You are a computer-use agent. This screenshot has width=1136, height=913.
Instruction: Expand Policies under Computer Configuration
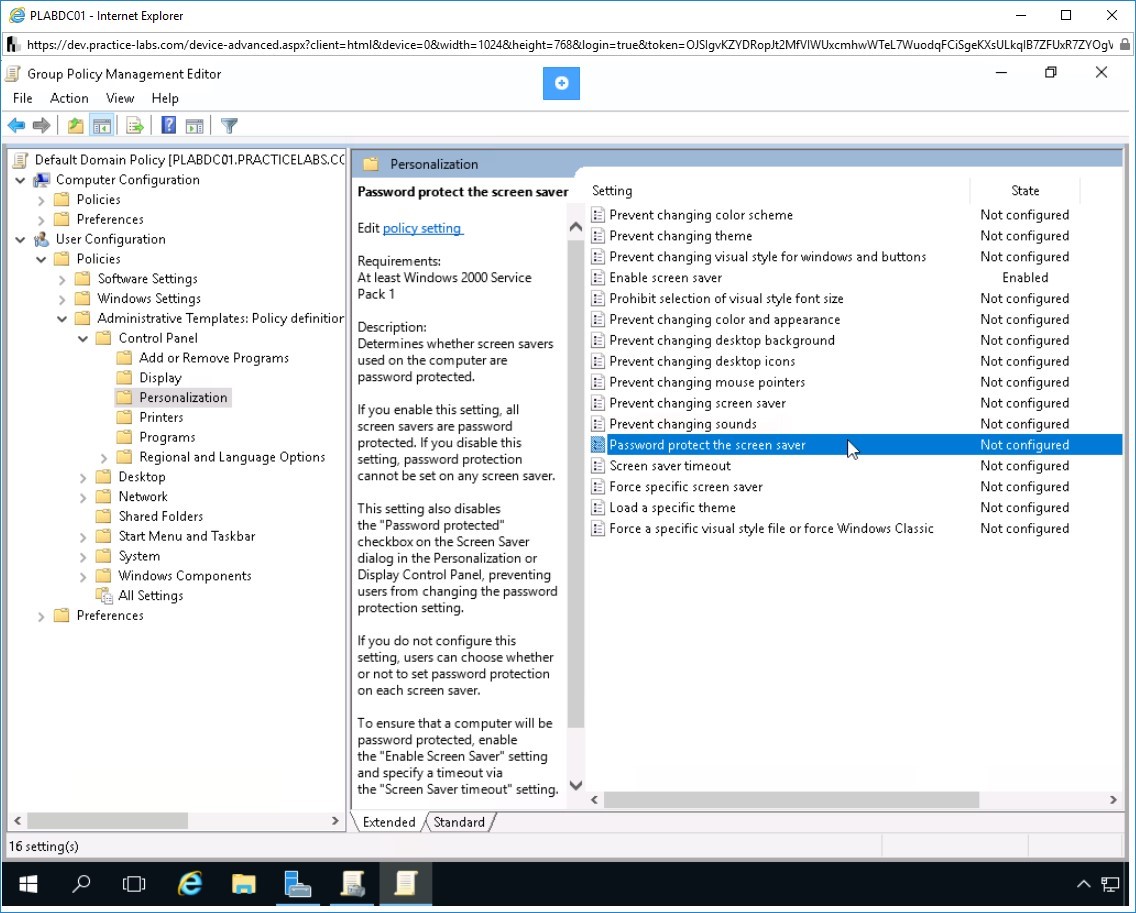[41, 200]
